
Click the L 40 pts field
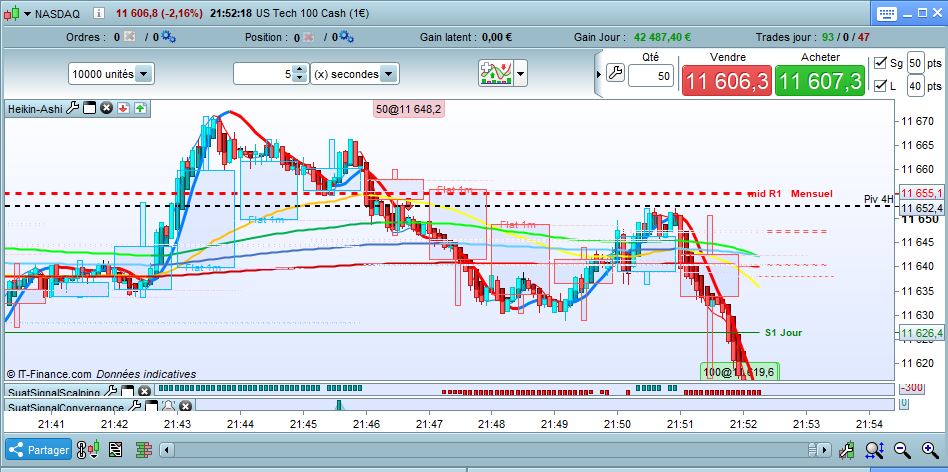pyautogui.click(x=916, y=86)
